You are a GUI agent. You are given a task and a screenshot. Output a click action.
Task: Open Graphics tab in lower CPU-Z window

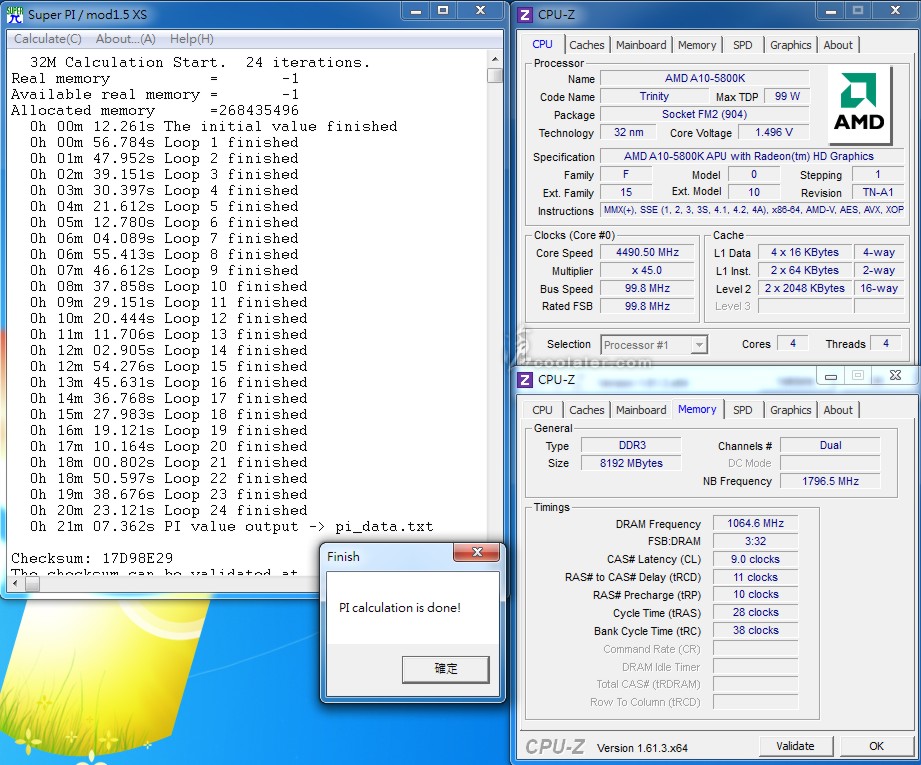(791, 410)
